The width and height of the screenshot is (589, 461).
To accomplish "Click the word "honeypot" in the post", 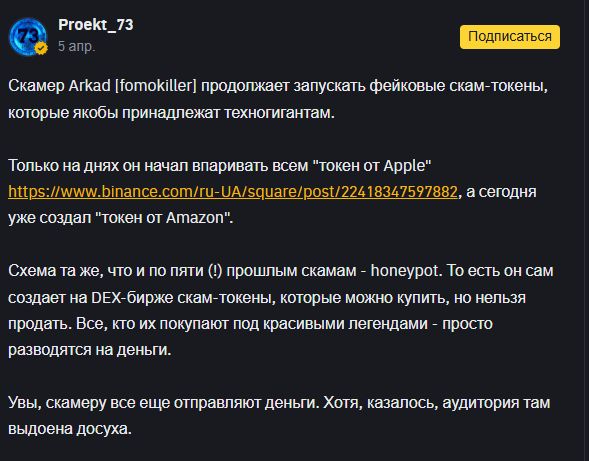I will [405, 271].
